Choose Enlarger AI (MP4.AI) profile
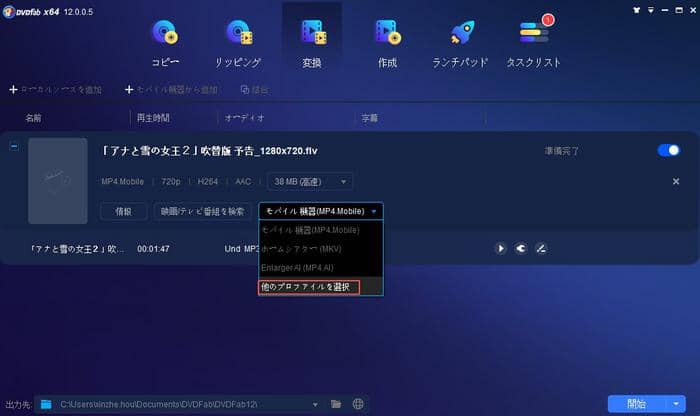Image resolution: width=700 pixels, height=416 pixels. pos(321,268)
